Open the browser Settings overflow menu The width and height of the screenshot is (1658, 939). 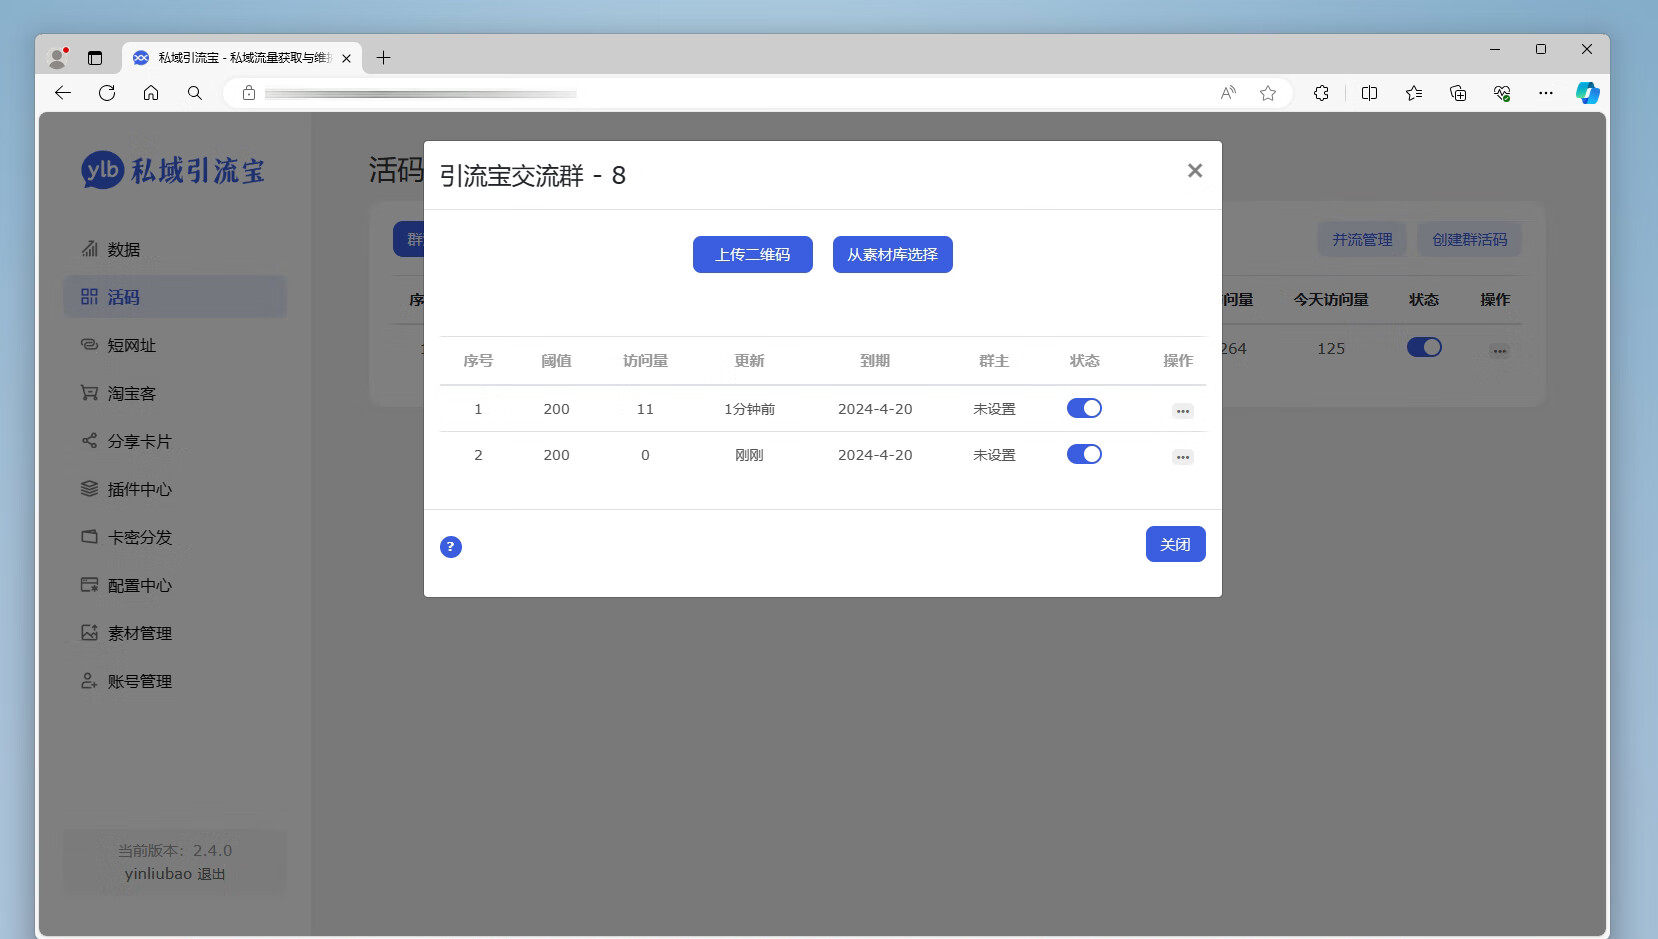tap(1545, 93)
